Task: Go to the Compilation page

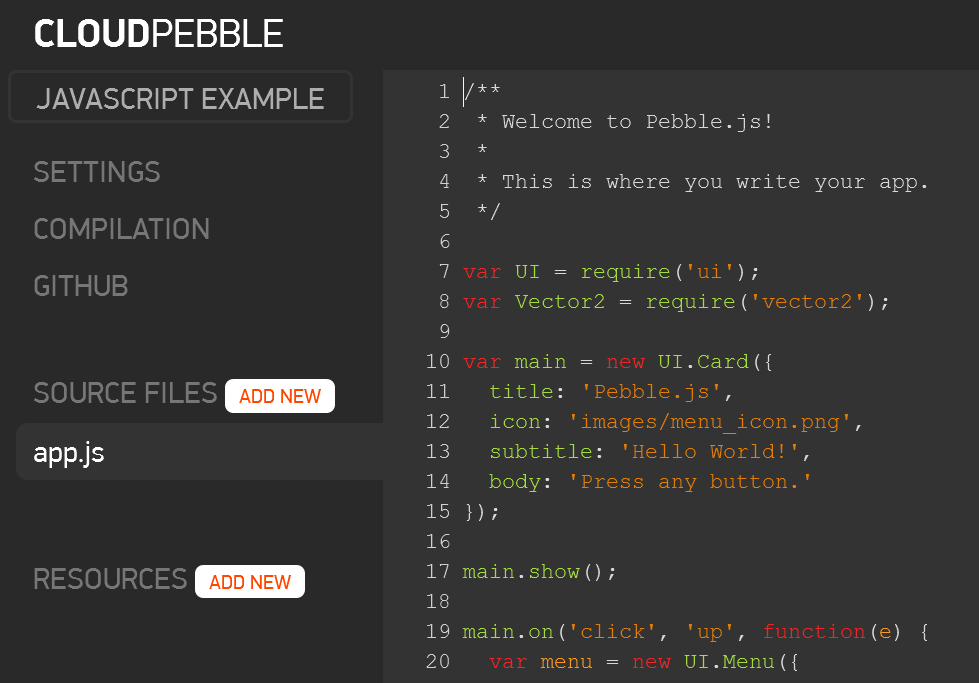Action: [122, 229]
